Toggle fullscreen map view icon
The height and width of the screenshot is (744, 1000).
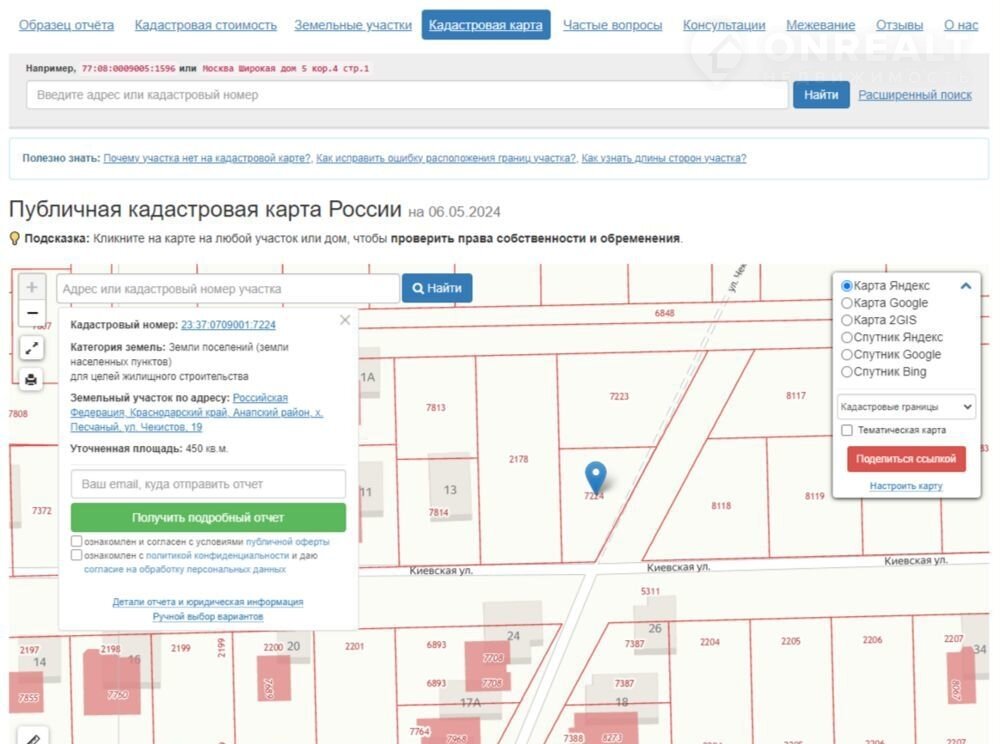32,348
